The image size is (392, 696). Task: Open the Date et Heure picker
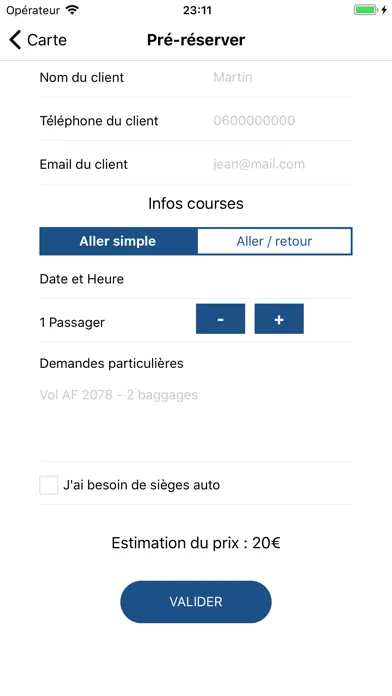point(196,279)
